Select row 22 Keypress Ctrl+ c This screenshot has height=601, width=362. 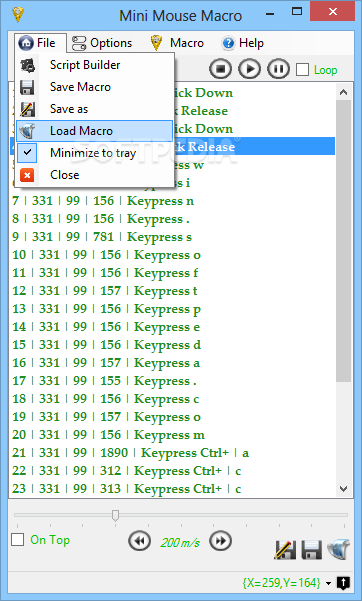(x=172, y=471)
